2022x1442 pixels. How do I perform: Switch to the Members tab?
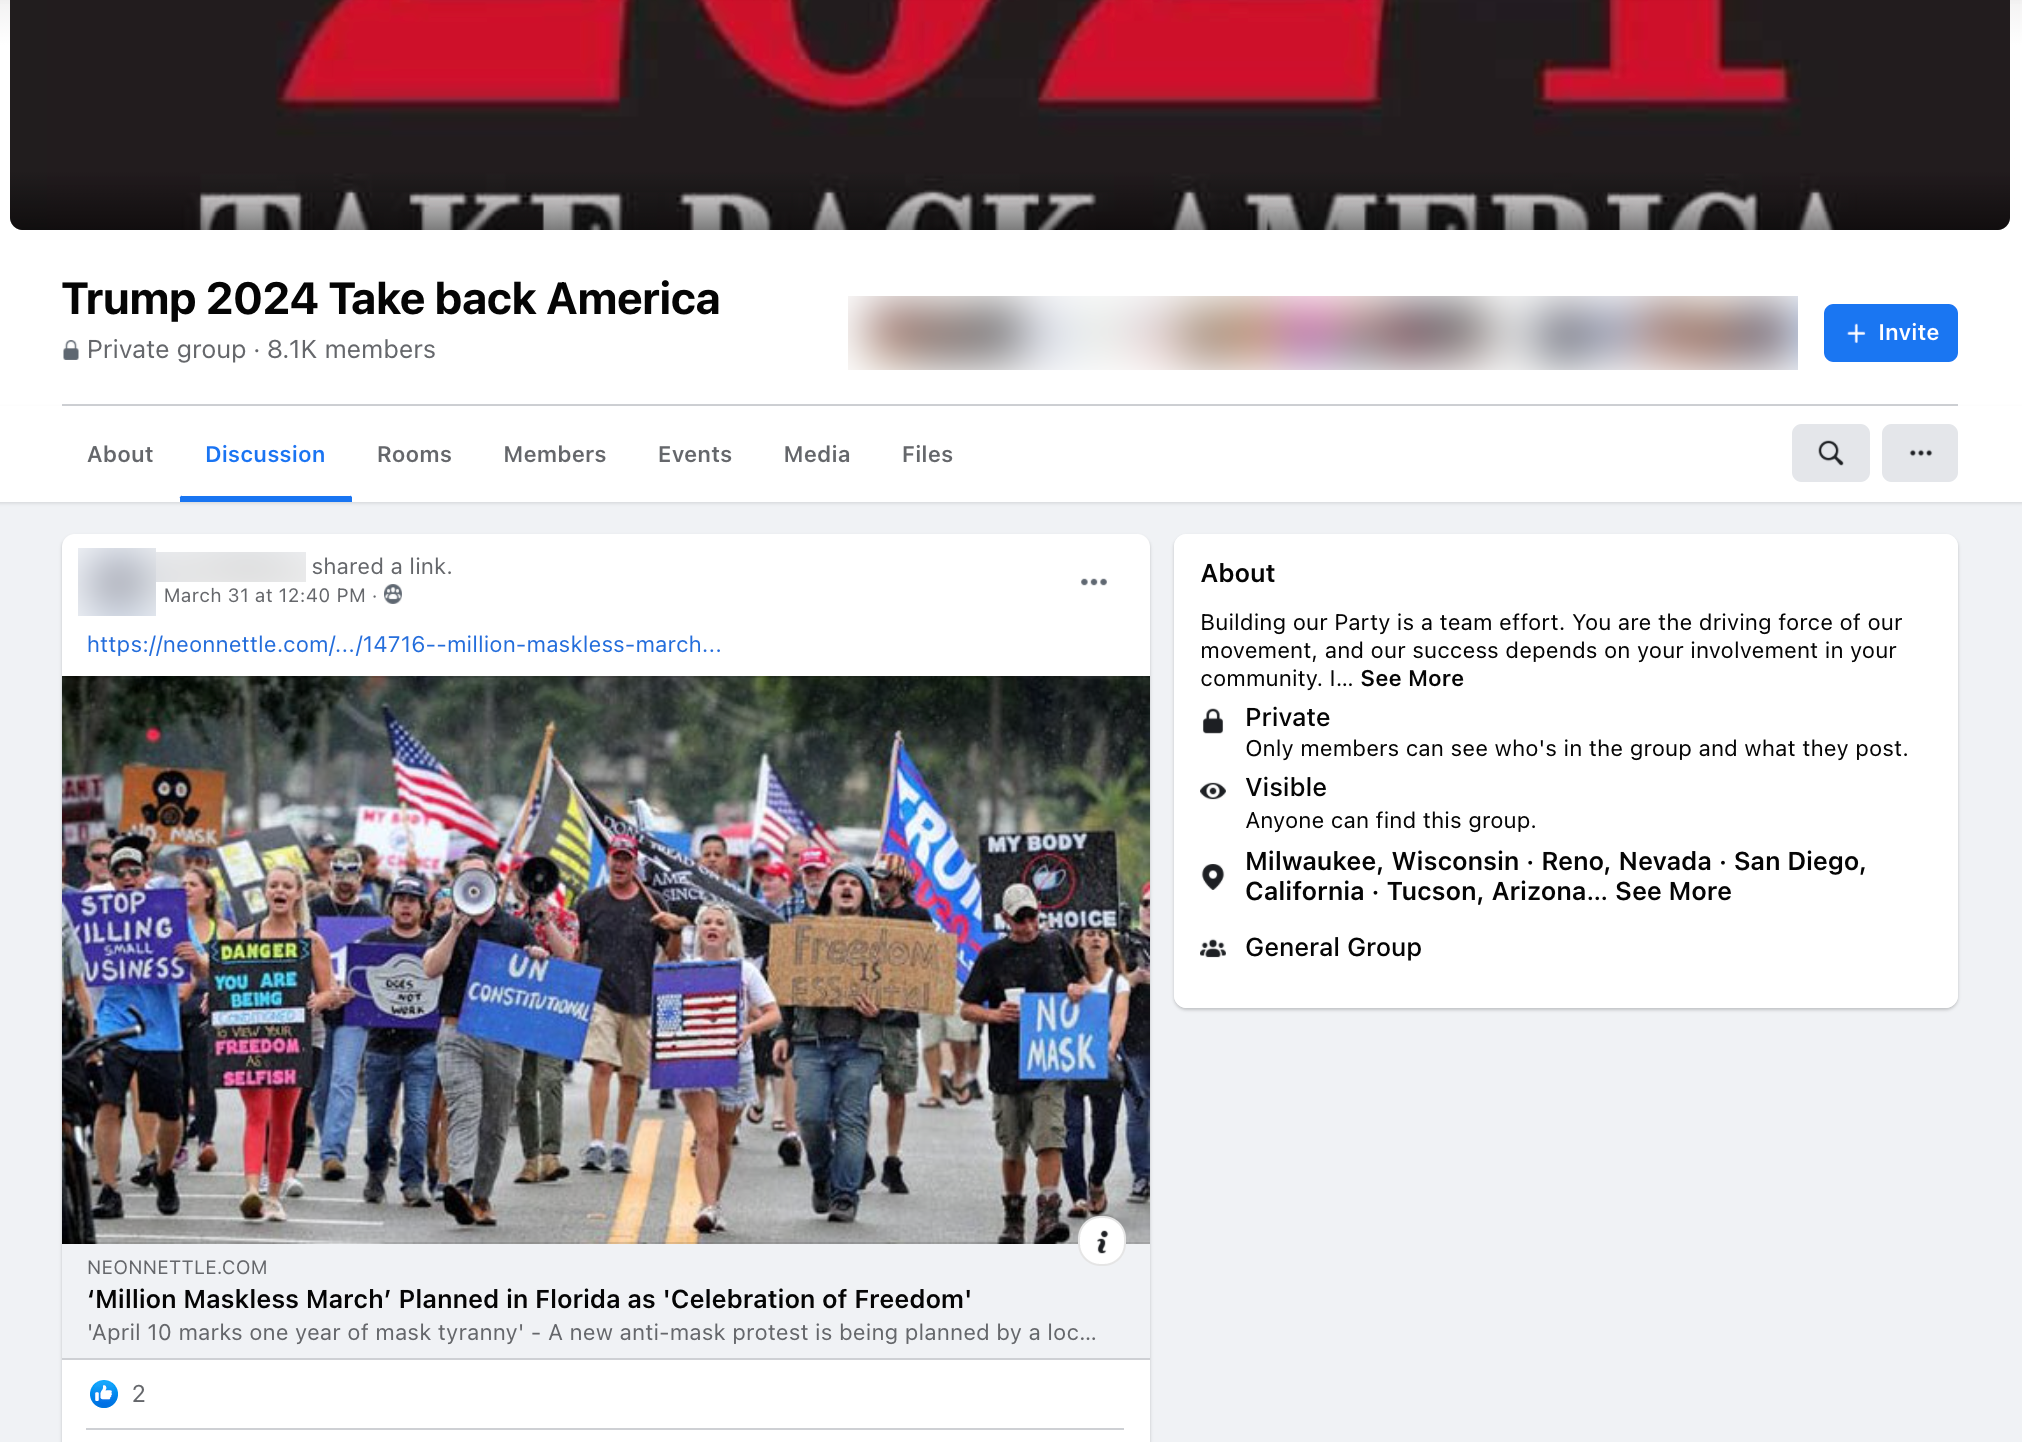click(555, 454)
